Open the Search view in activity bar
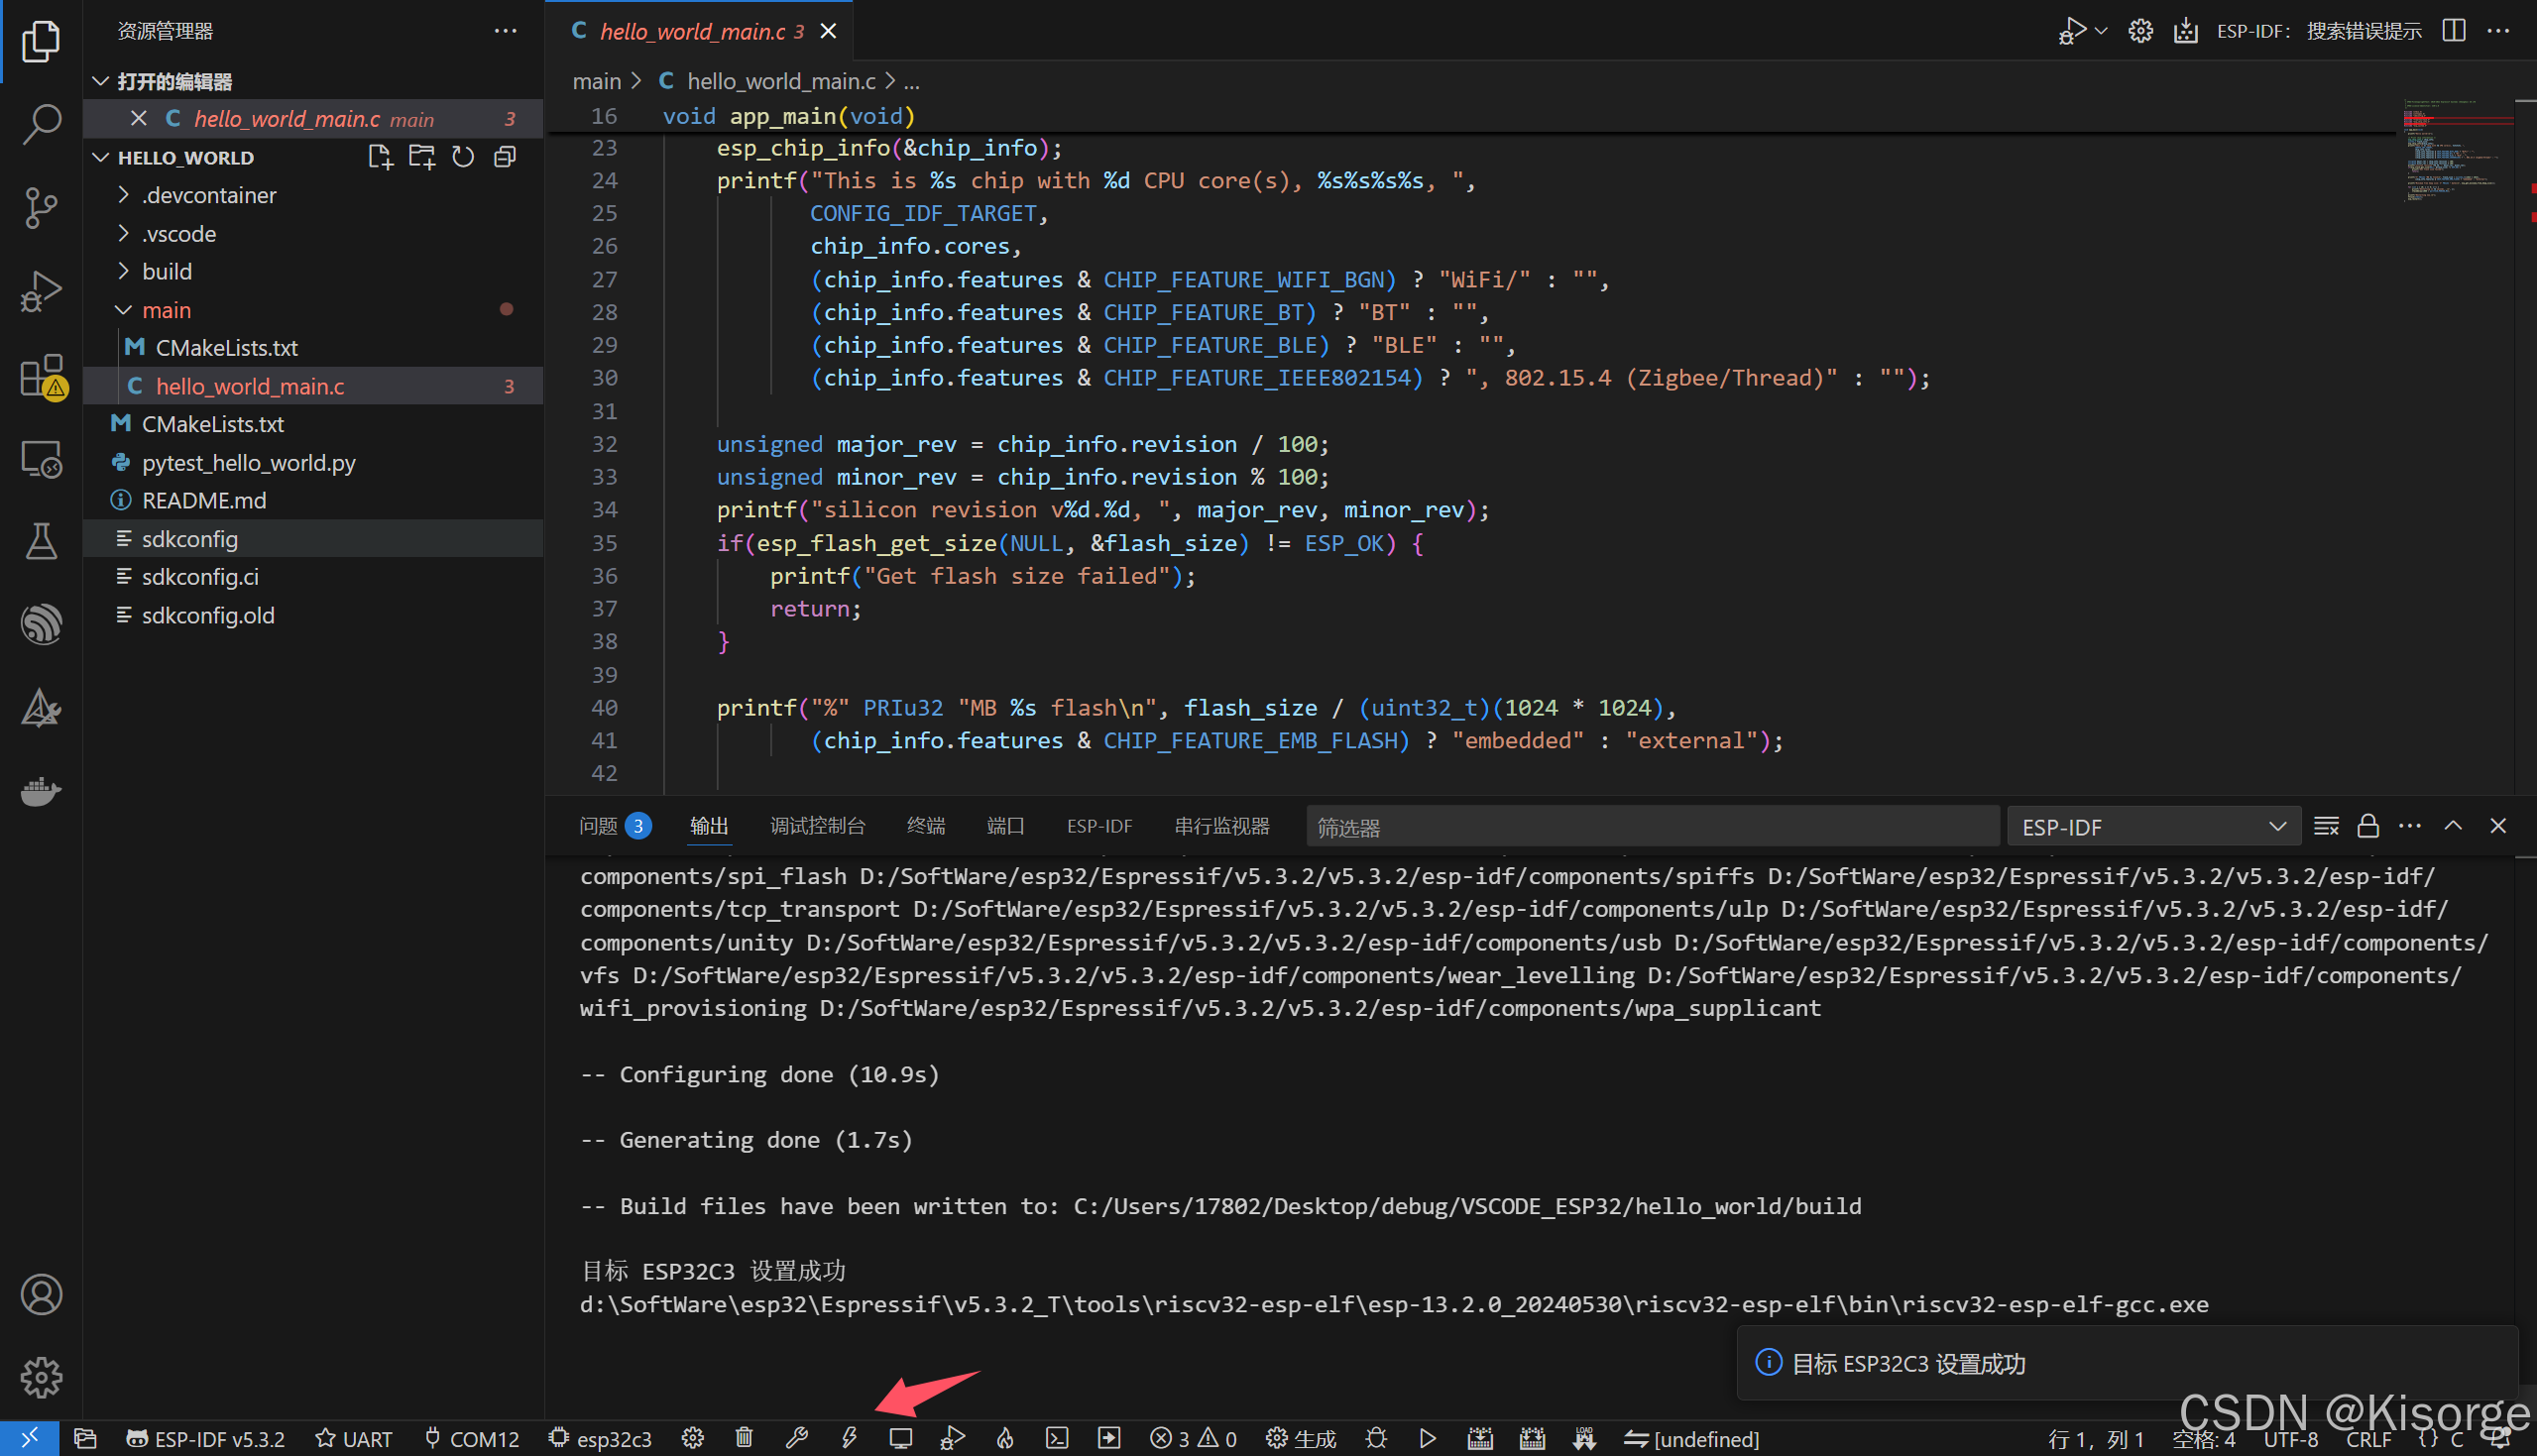The height and width of the screenshot is (1456, 2537). click(x=41, y=124)
